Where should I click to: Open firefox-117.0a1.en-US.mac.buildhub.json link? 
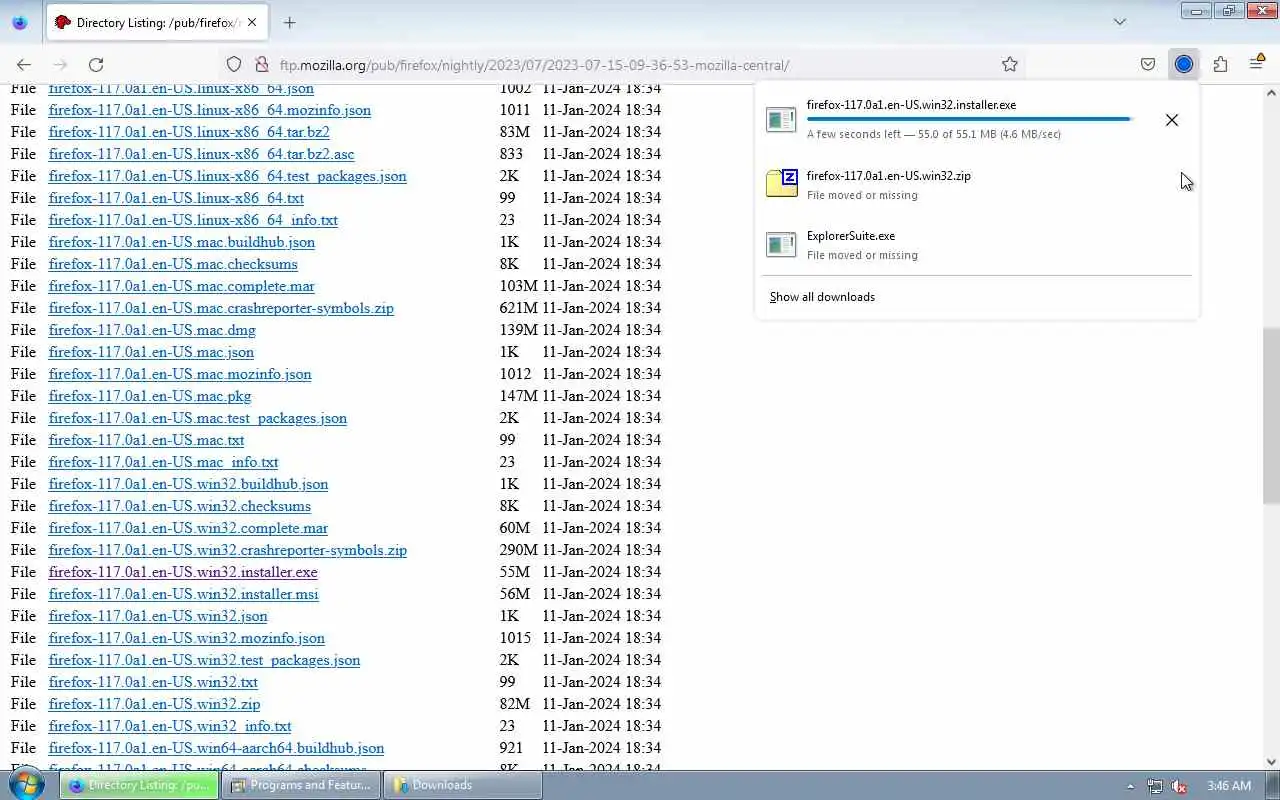[182, 242]
